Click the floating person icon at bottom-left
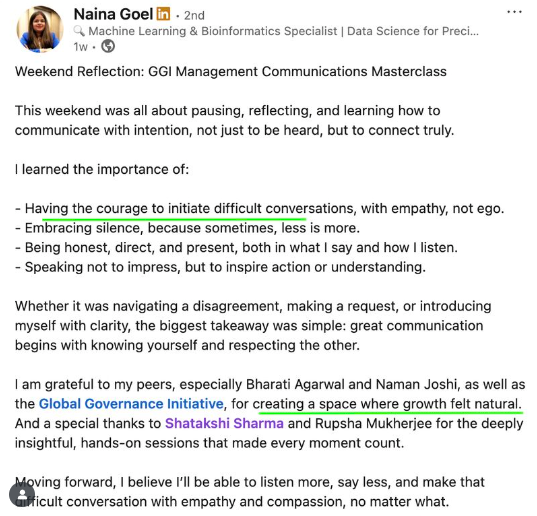 pyautogui.click(x=22, y=495)
